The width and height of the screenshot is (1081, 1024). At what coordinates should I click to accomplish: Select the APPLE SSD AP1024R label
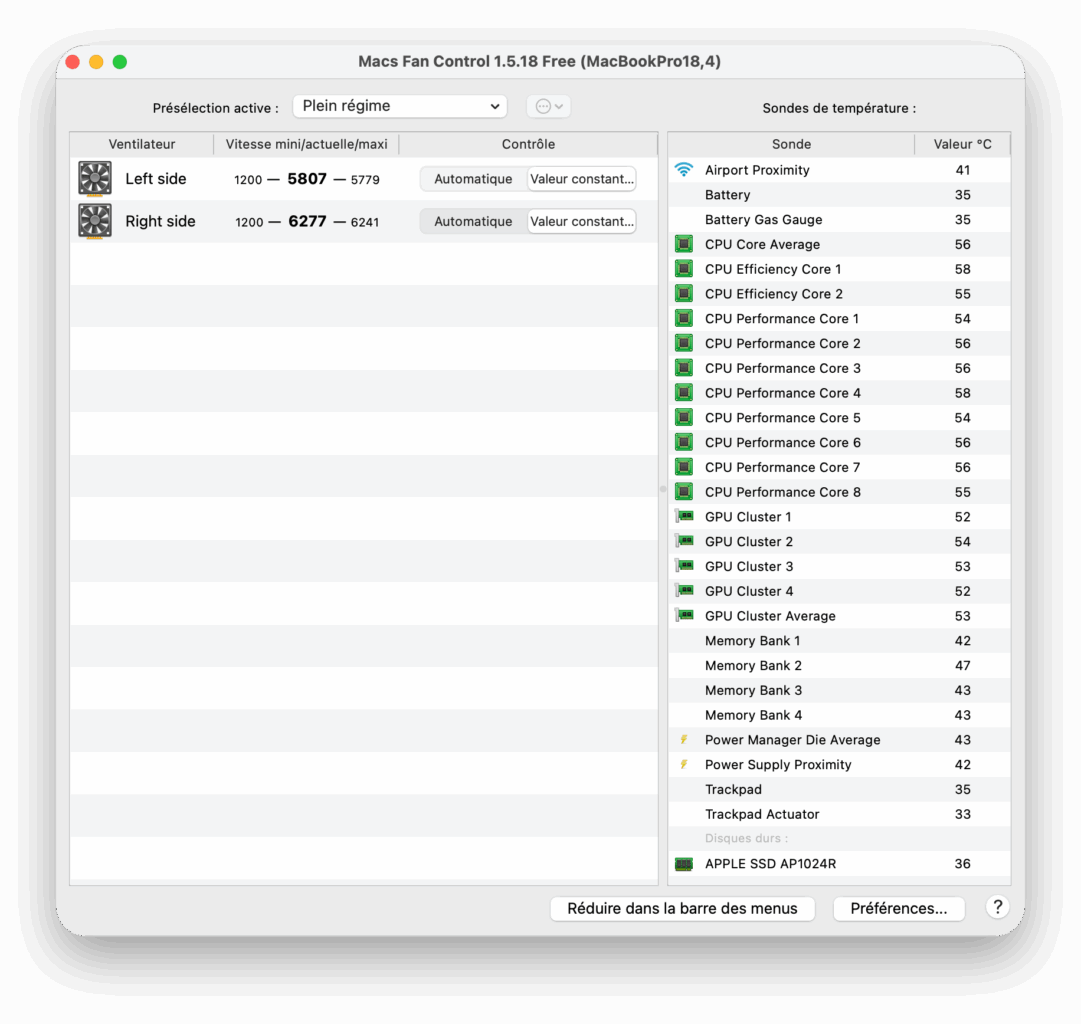tap(771, 864)
